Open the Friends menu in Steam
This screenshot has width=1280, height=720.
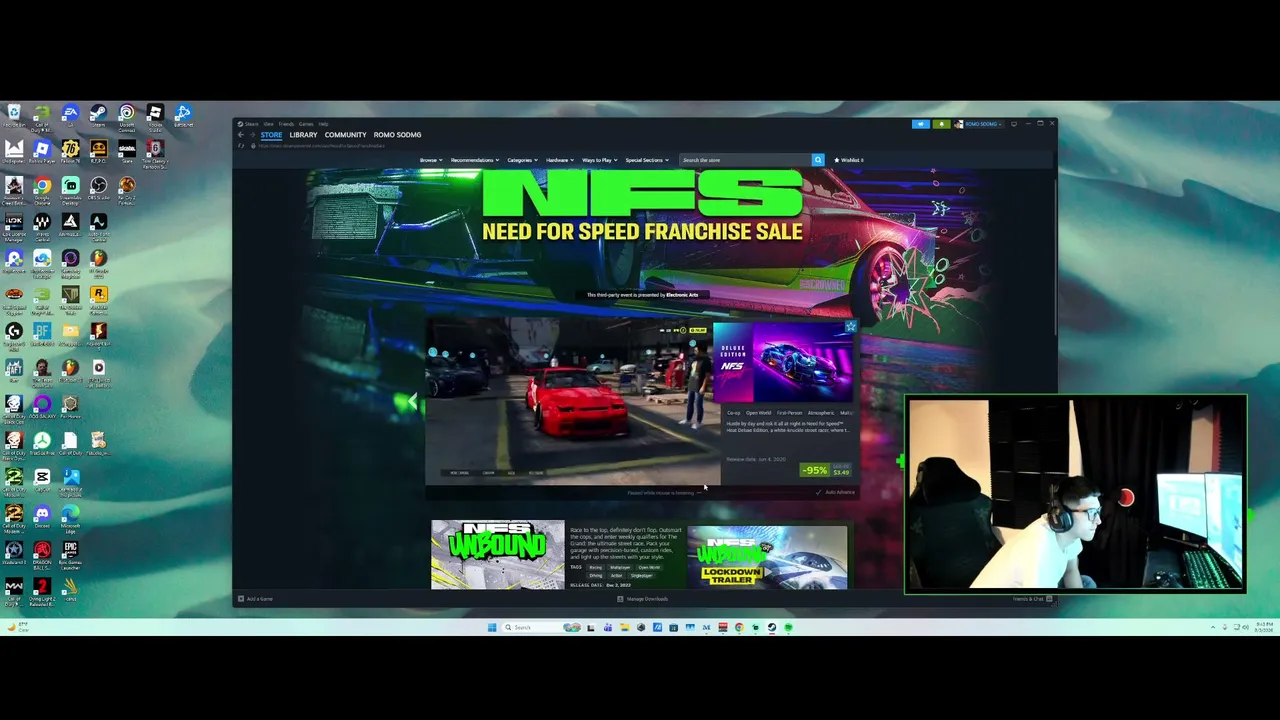click(286, 124)
